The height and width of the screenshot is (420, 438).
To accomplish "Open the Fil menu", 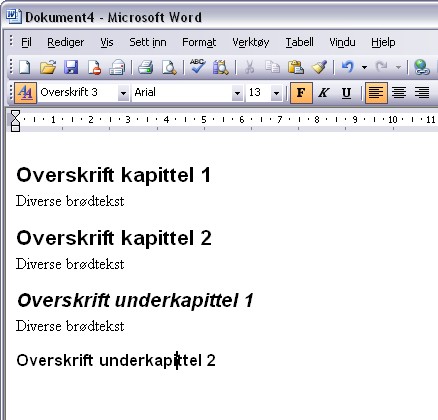I will pos(26,42).
